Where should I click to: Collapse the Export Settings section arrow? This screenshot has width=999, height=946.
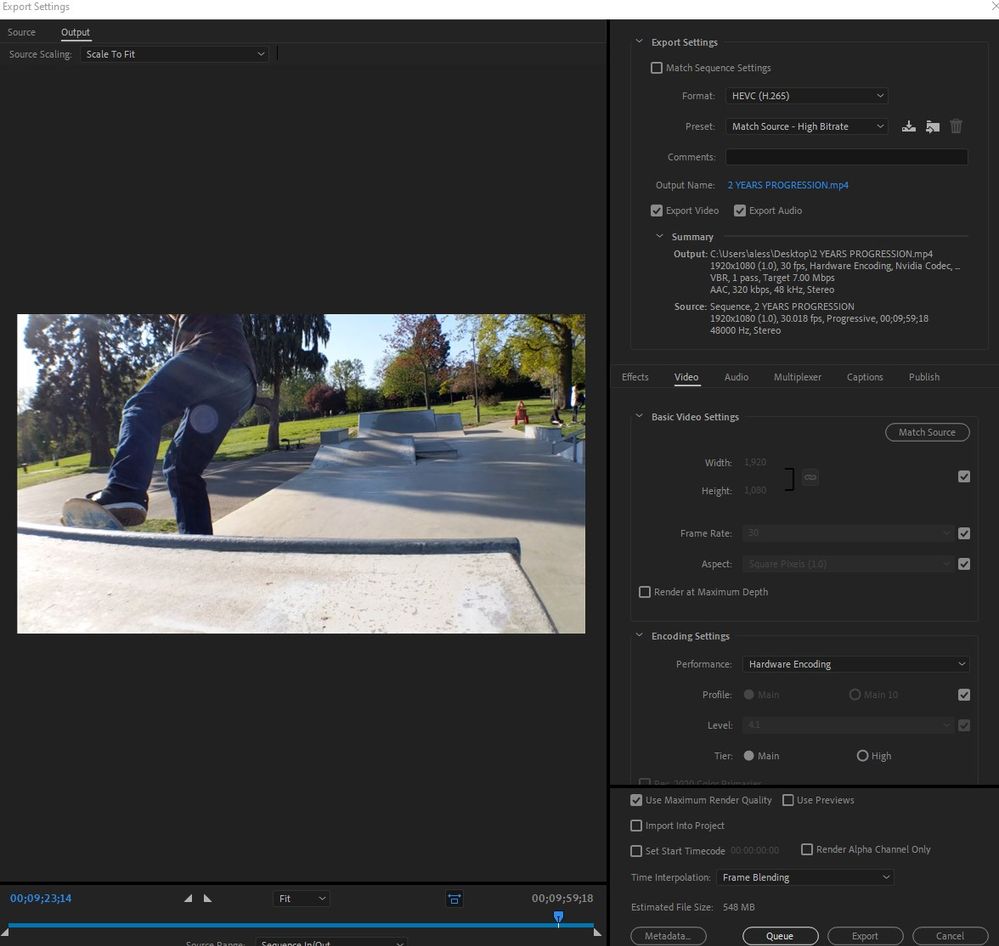point(639,43)
